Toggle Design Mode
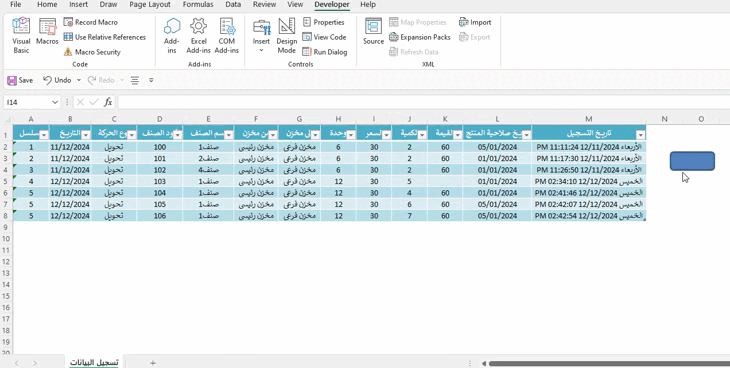The height and width of the screenshot is (368, 730). (x=286, y=36)
